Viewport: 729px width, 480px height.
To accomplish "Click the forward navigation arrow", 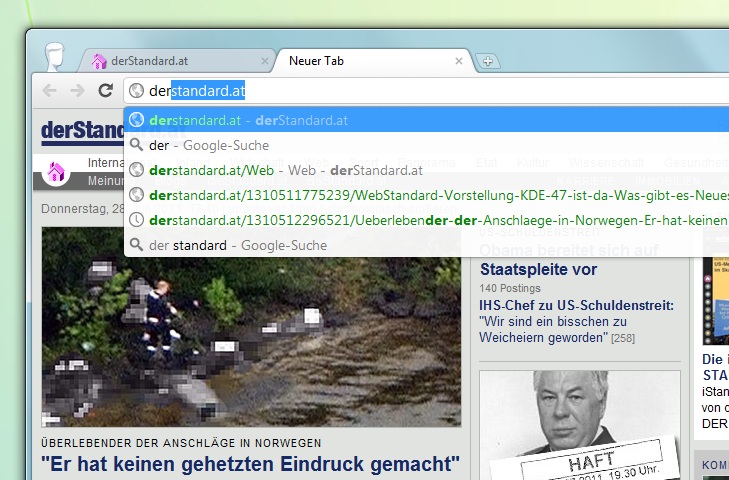I will click(77, 90).
